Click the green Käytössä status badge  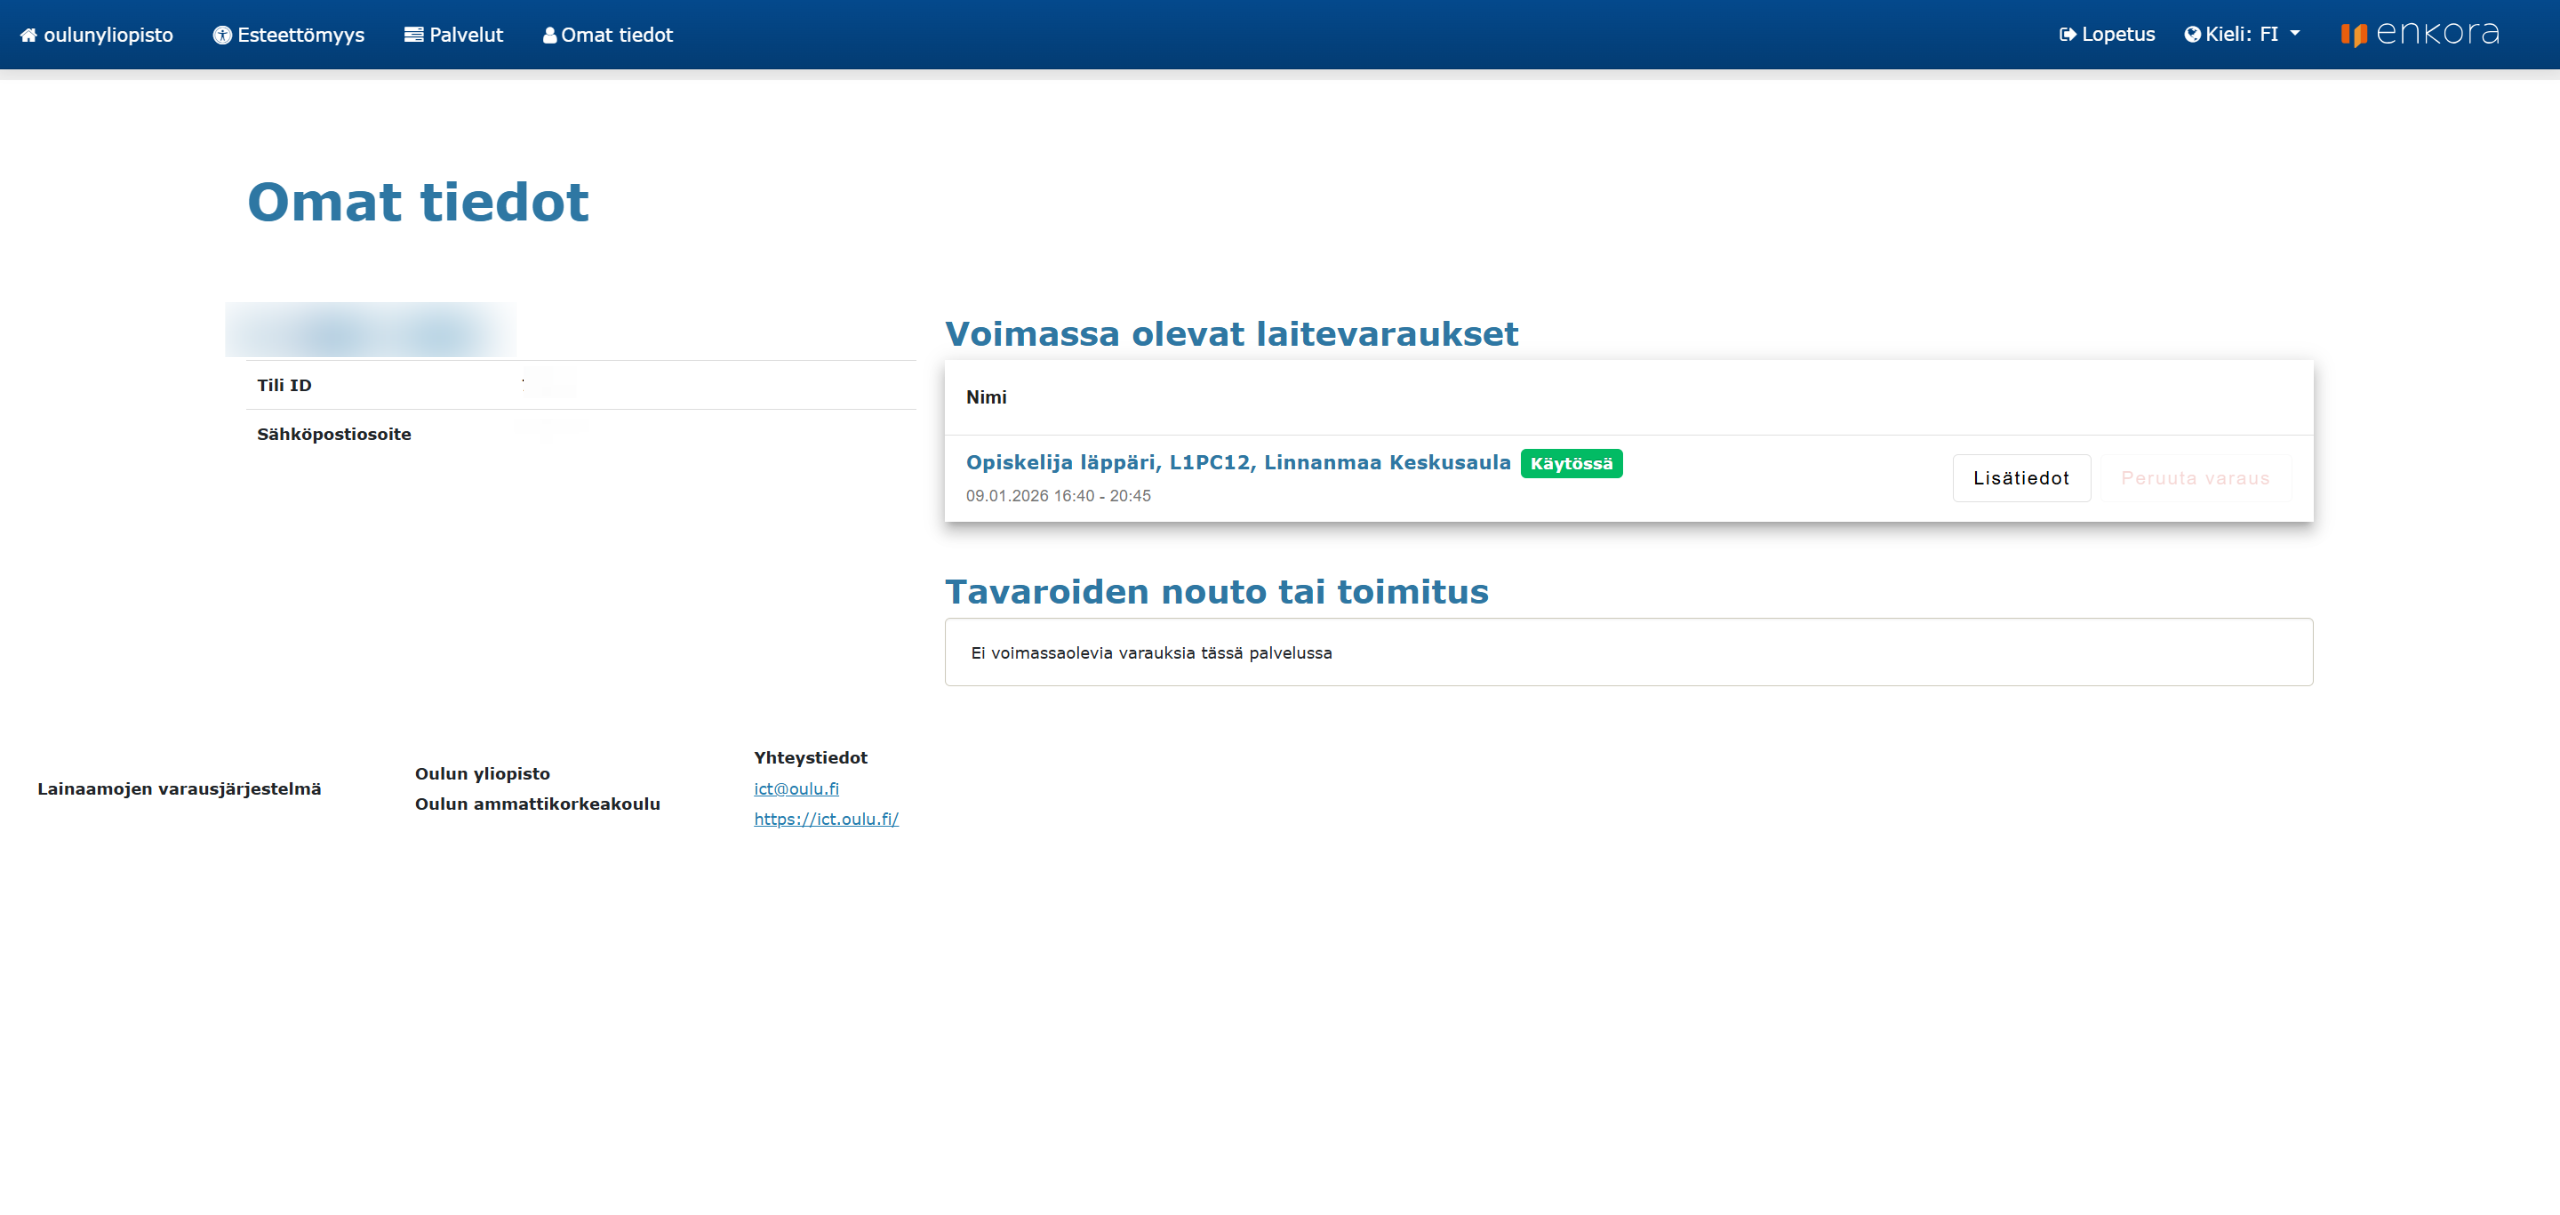[x=1571, y=464]
